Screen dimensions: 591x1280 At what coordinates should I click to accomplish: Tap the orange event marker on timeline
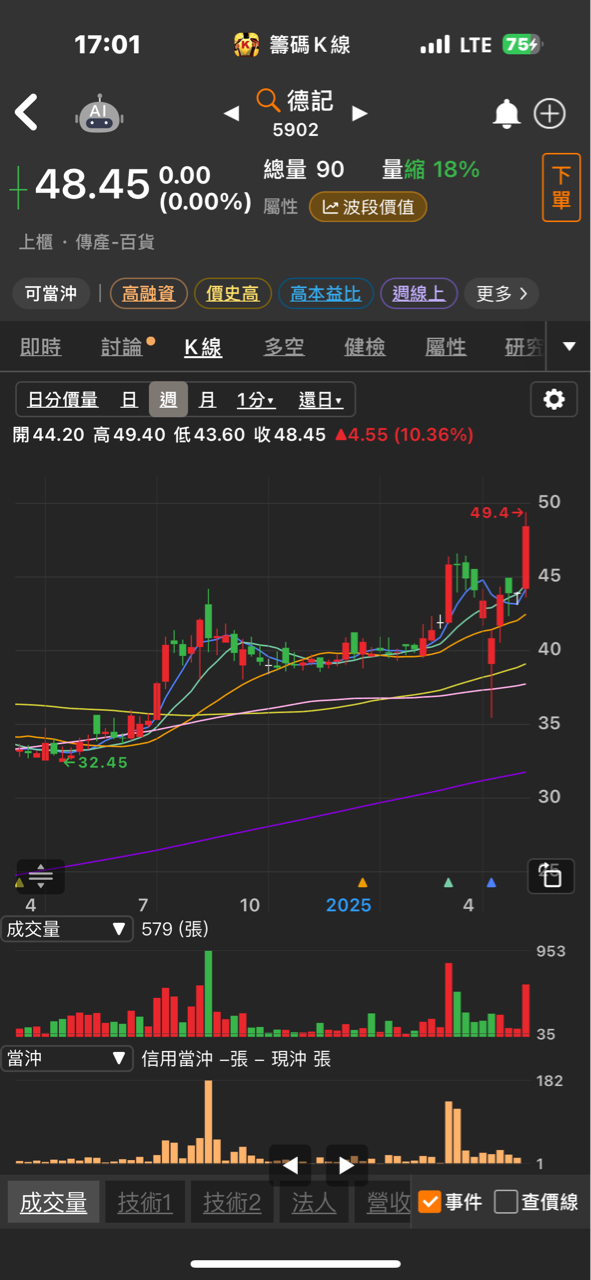coord(363,883)
